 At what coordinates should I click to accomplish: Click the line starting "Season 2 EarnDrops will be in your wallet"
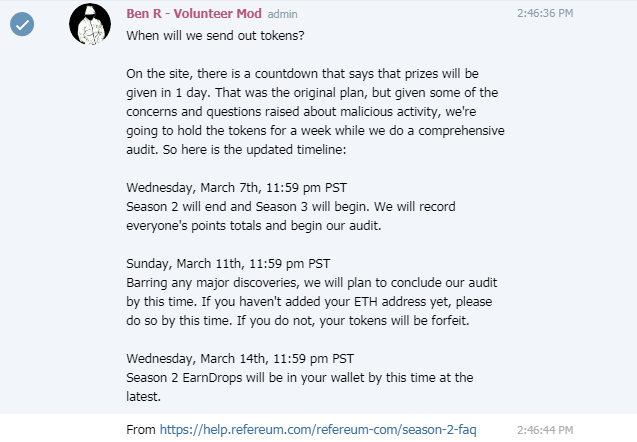coord(300,377)
